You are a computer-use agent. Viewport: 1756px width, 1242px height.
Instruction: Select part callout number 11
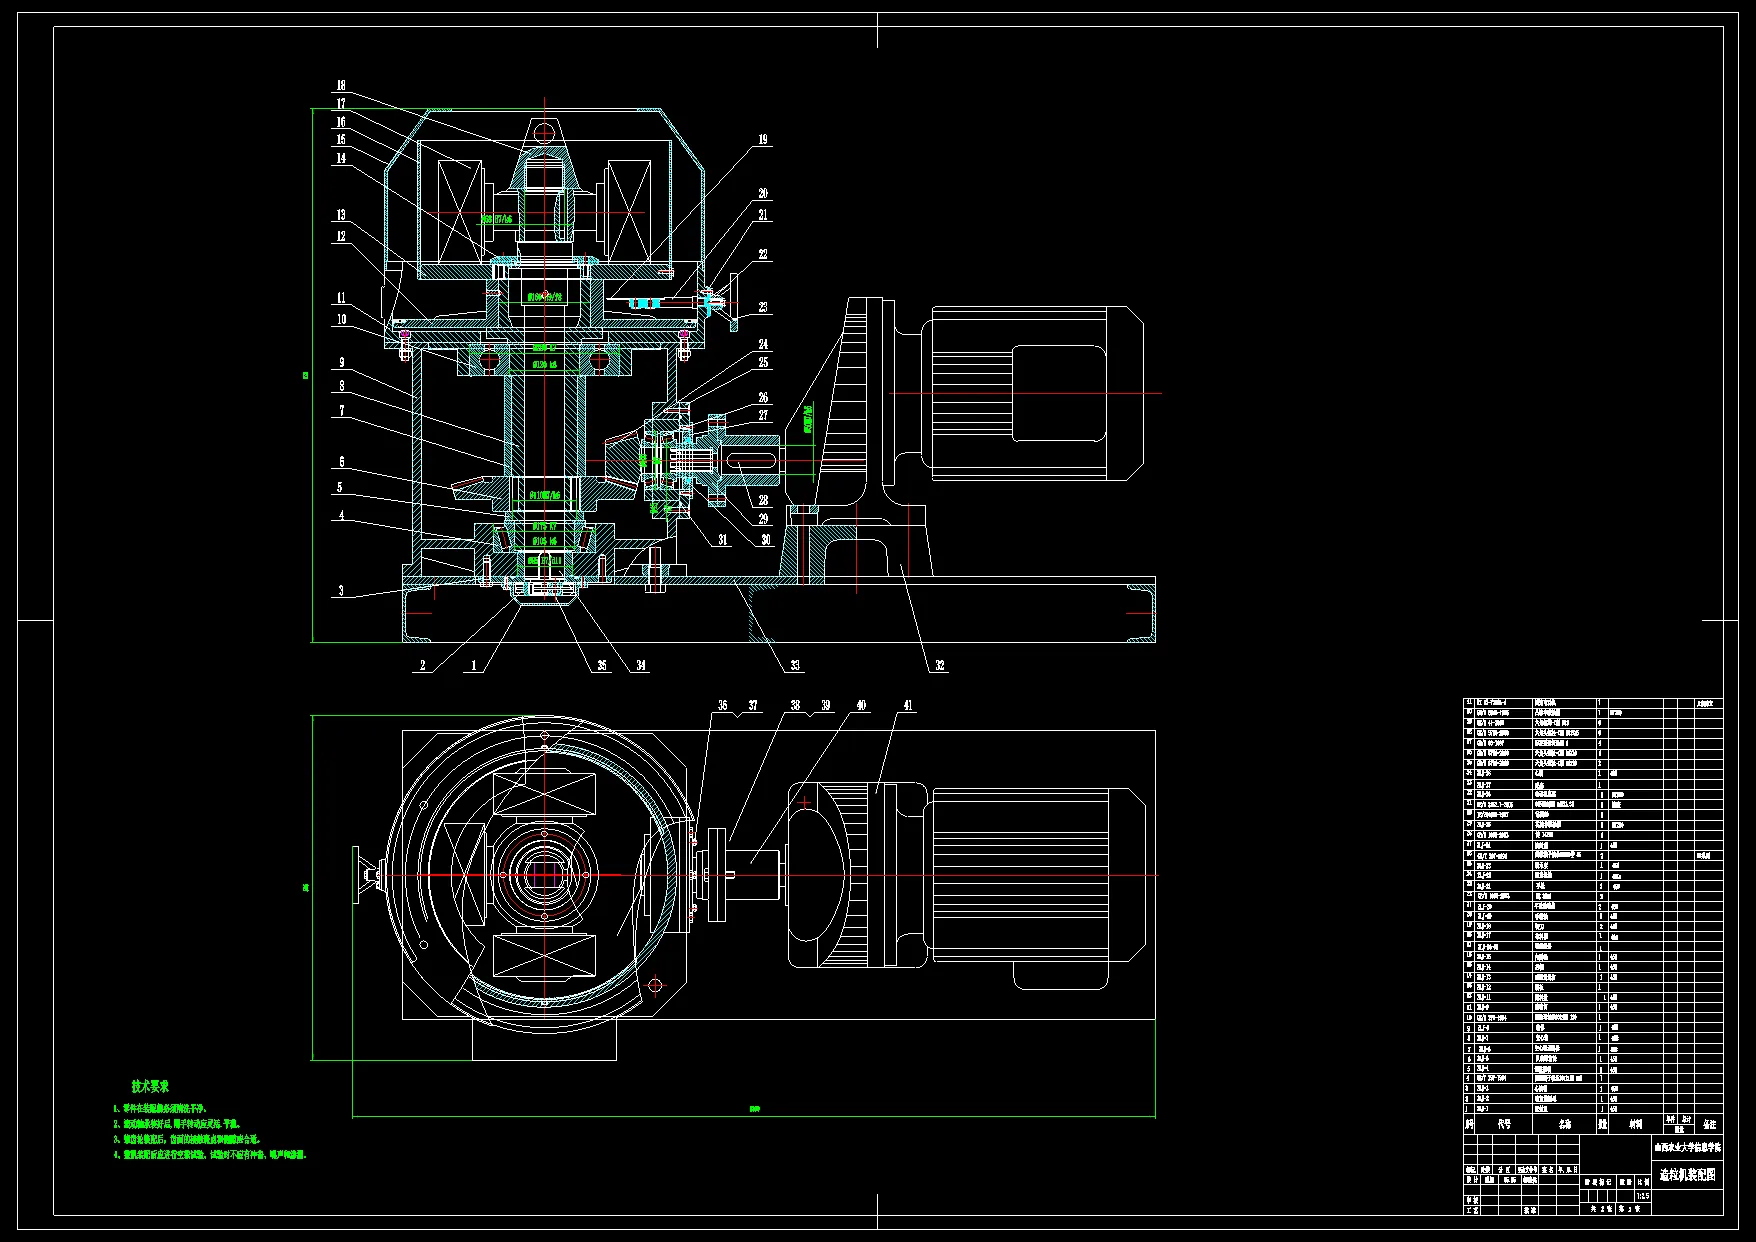point(341,298)
